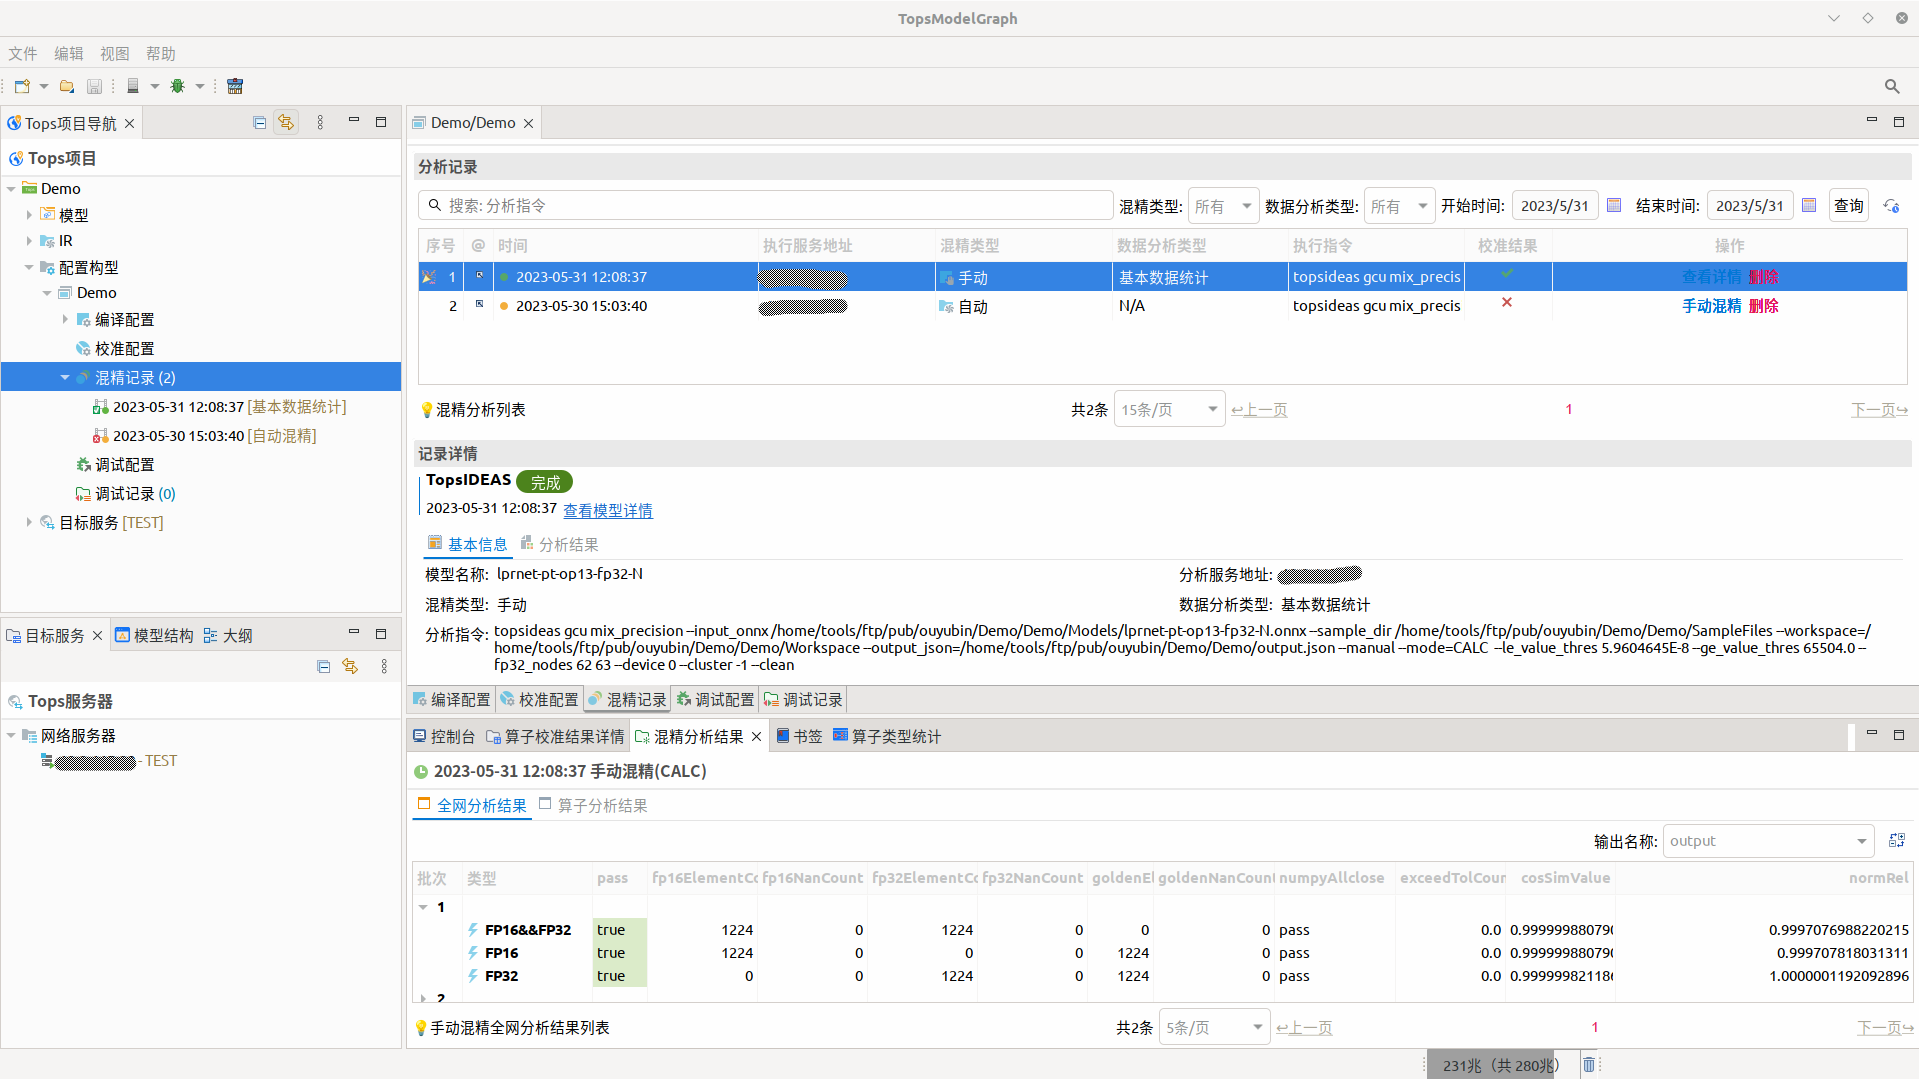Open the 15条/页 page size dropdown
Image resolution: width=1919 pixels, height=1079 pixels.
1169,409
